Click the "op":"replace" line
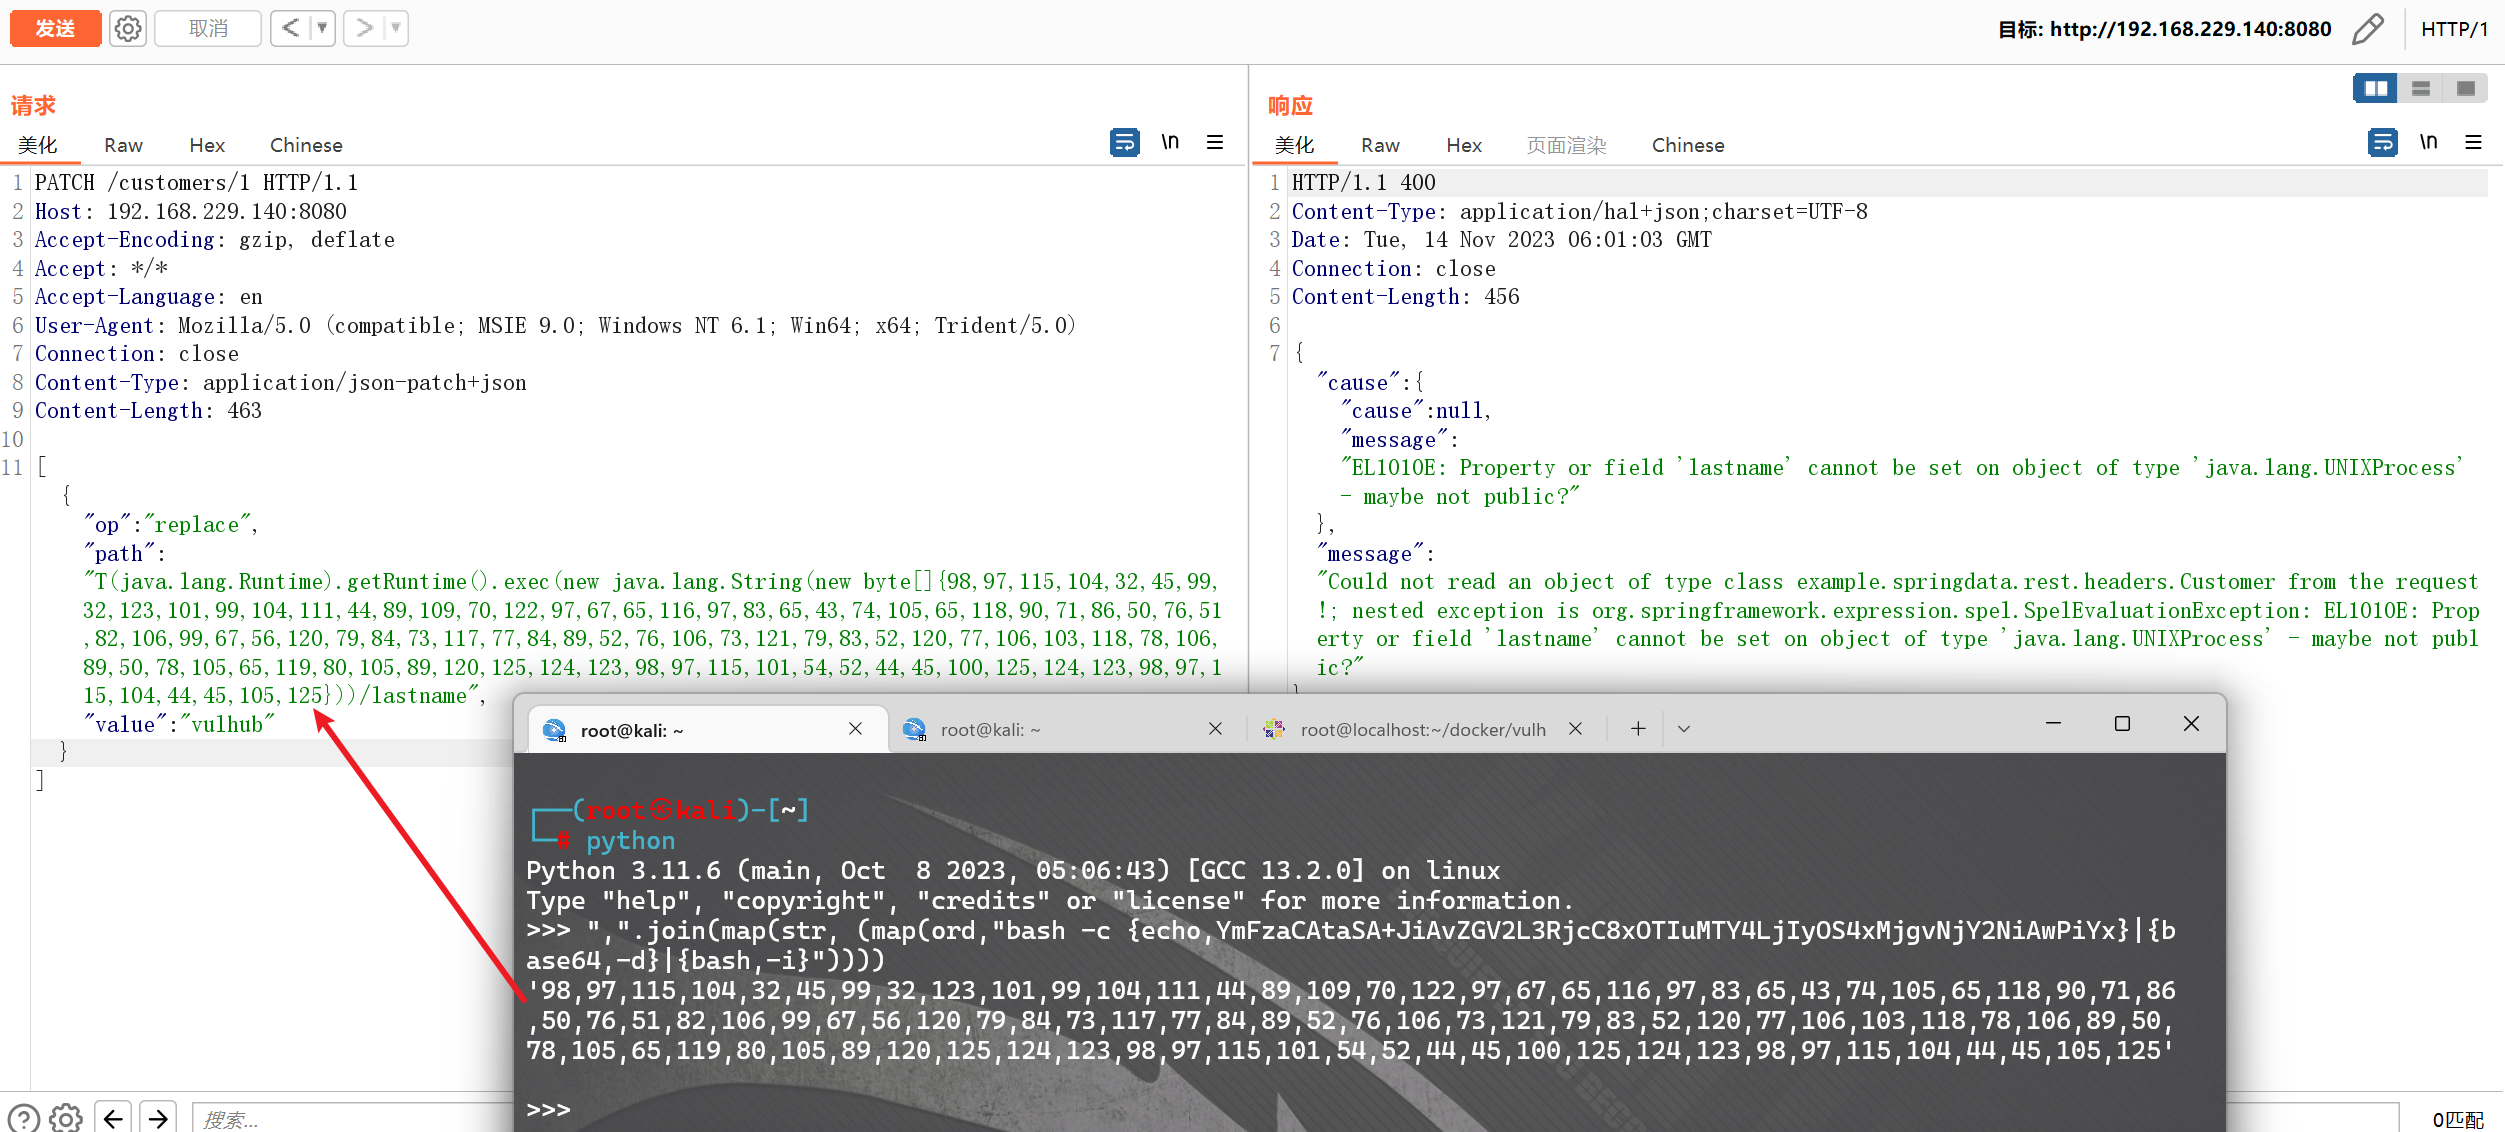Image resolution: width=2505 pixels, height=1132 pixels. click(171, 525)
